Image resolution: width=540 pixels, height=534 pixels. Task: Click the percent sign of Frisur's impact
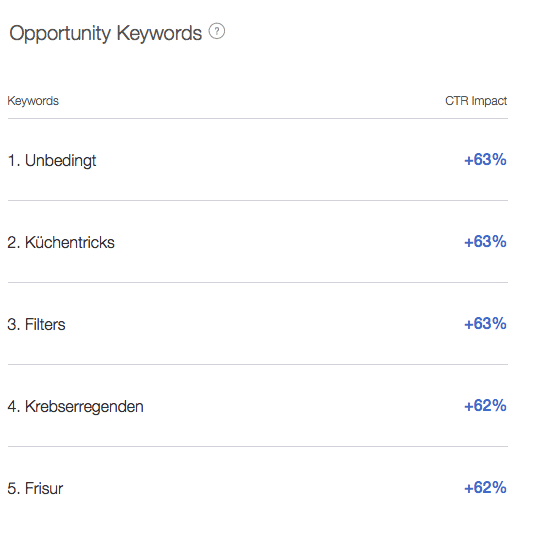coord(499,488)
